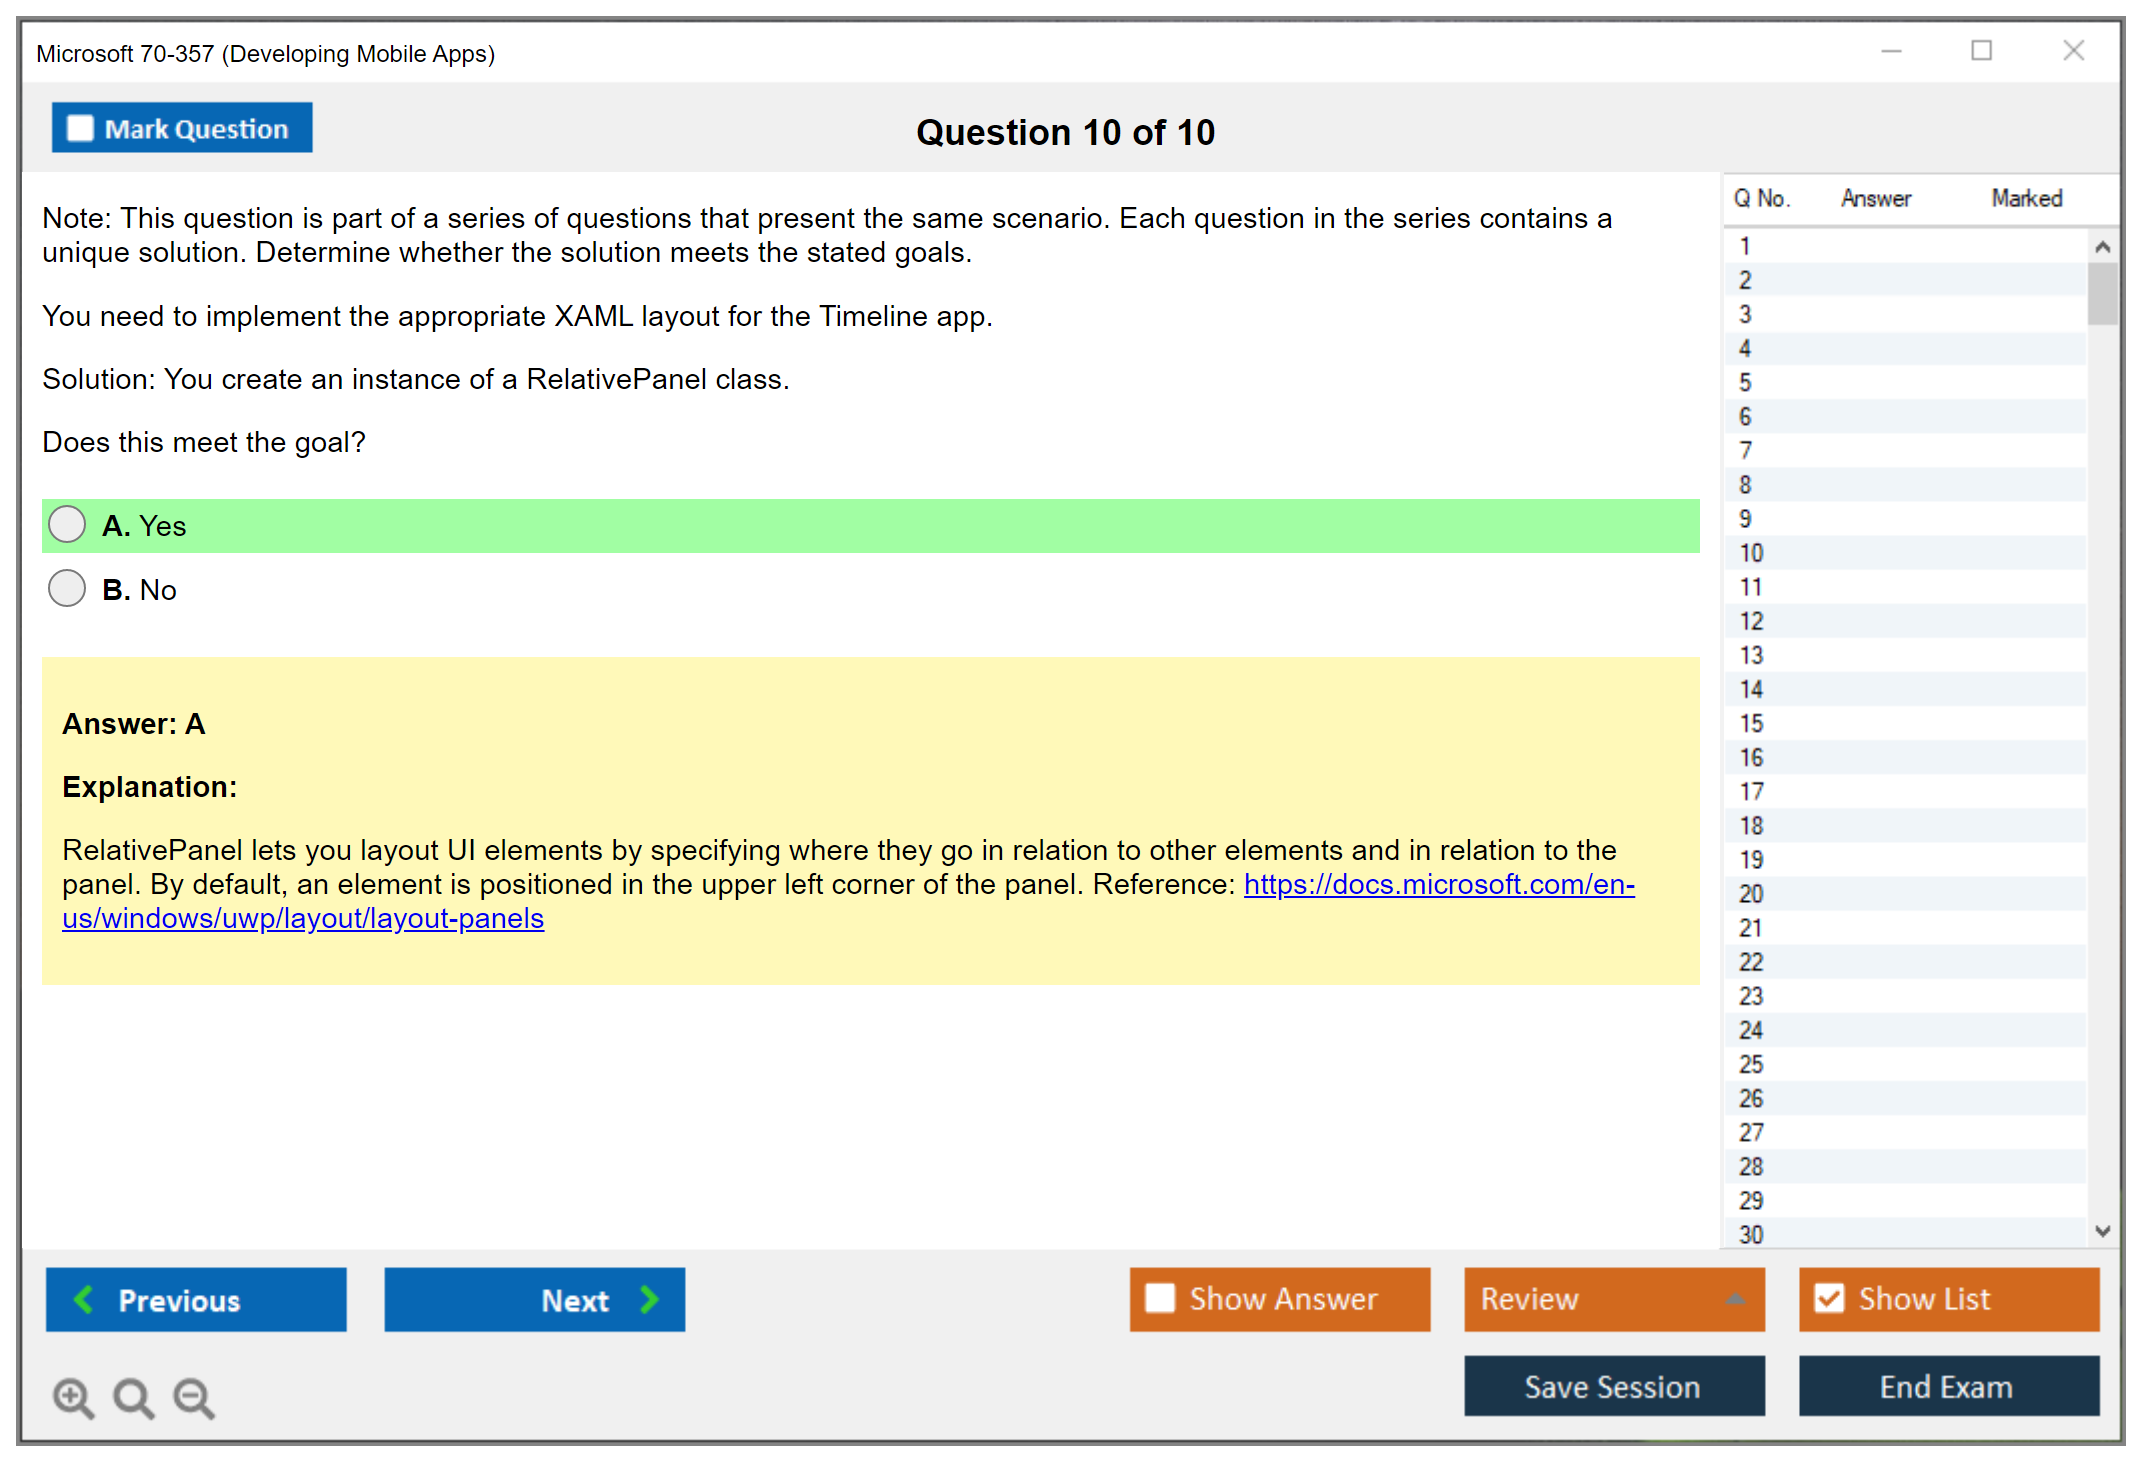Viewport: 2150px width, 1470px height.
Task: Toggle the Mark Question checkbox
Action: pos(80,128)
